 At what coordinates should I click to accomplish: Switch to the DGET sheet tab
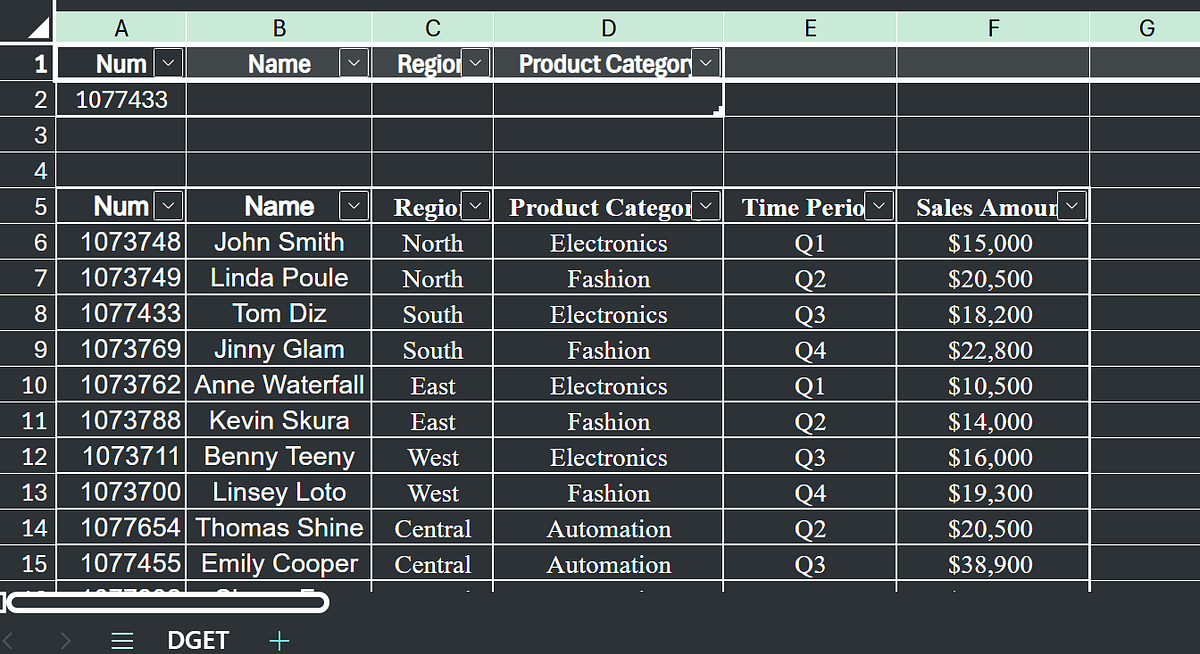(x=198, y=641)
